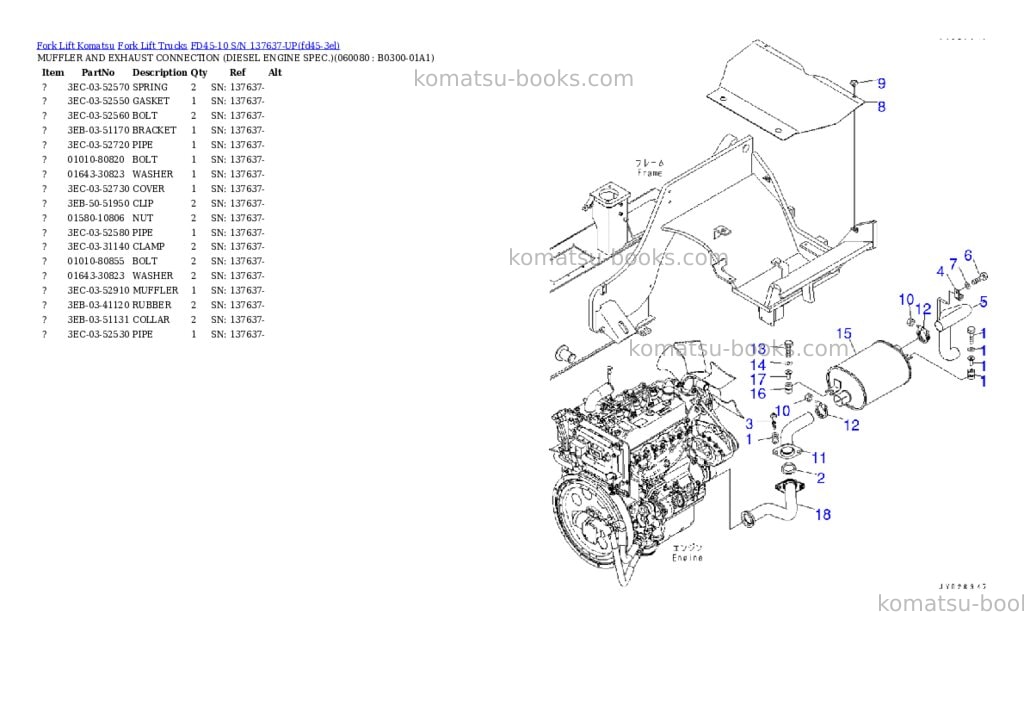Image resolution: width=1024 pixels, height=725 pixels.
Task: Select part number 3EB-03-41120 RUBBER
Action: [x=120, y=305]
